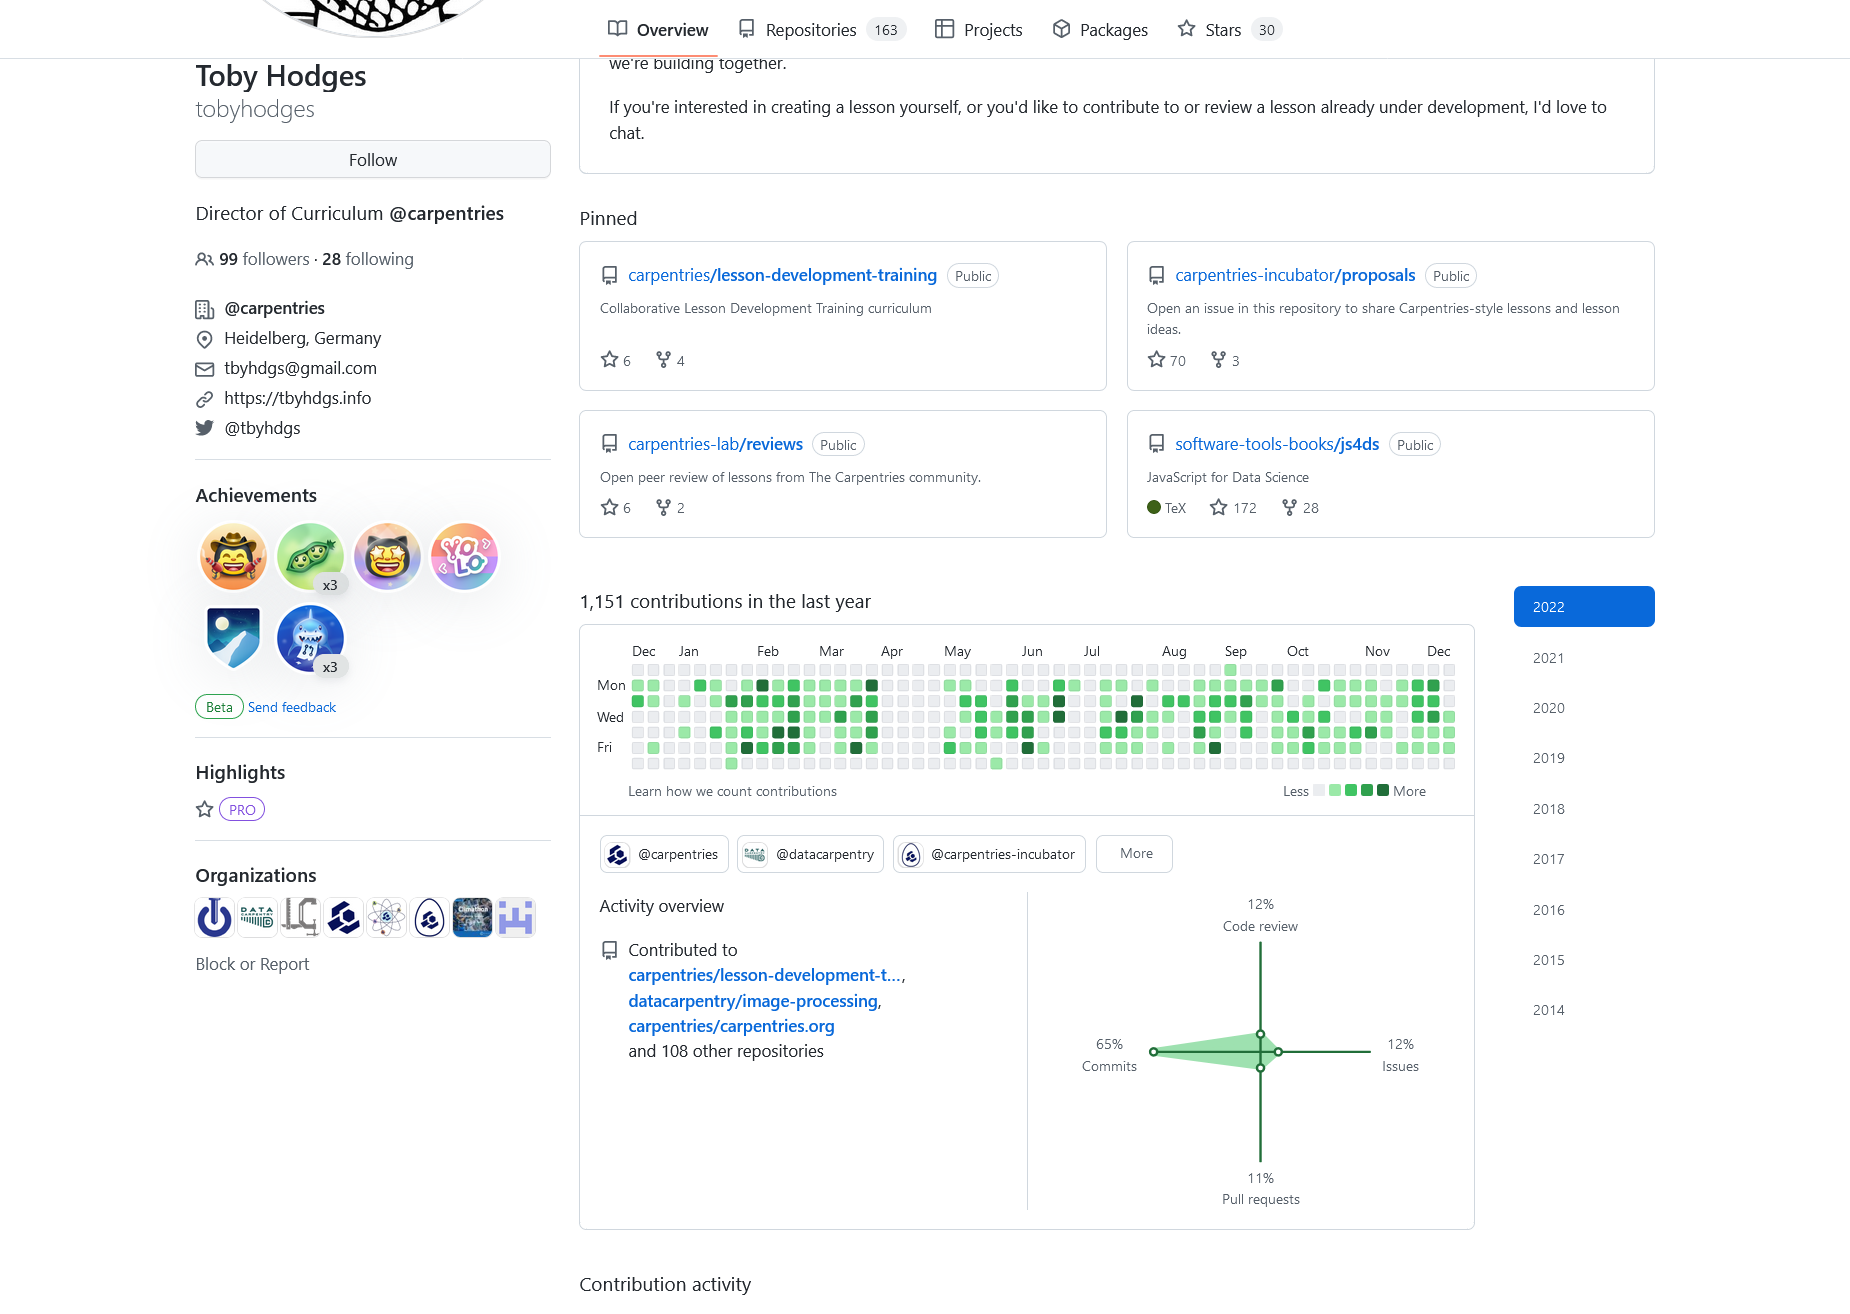The image size is (1850, 1314).
Task: Click the darkest green legend square
Action: click(x=1383, y=790)
